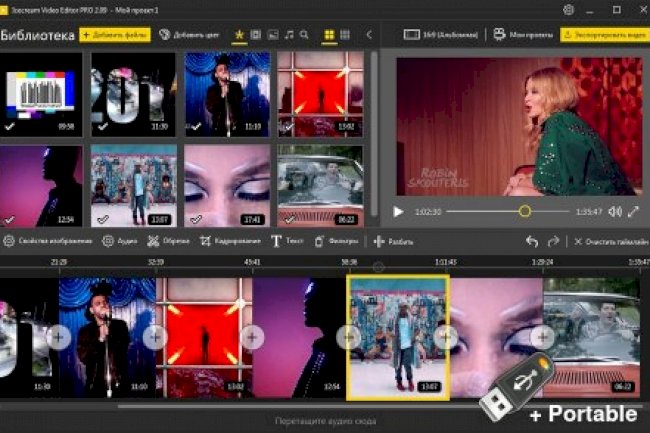Select the 'Кадрирование' crop tool
The width and height of the screenshot is (650, 433).
point(230,241)
